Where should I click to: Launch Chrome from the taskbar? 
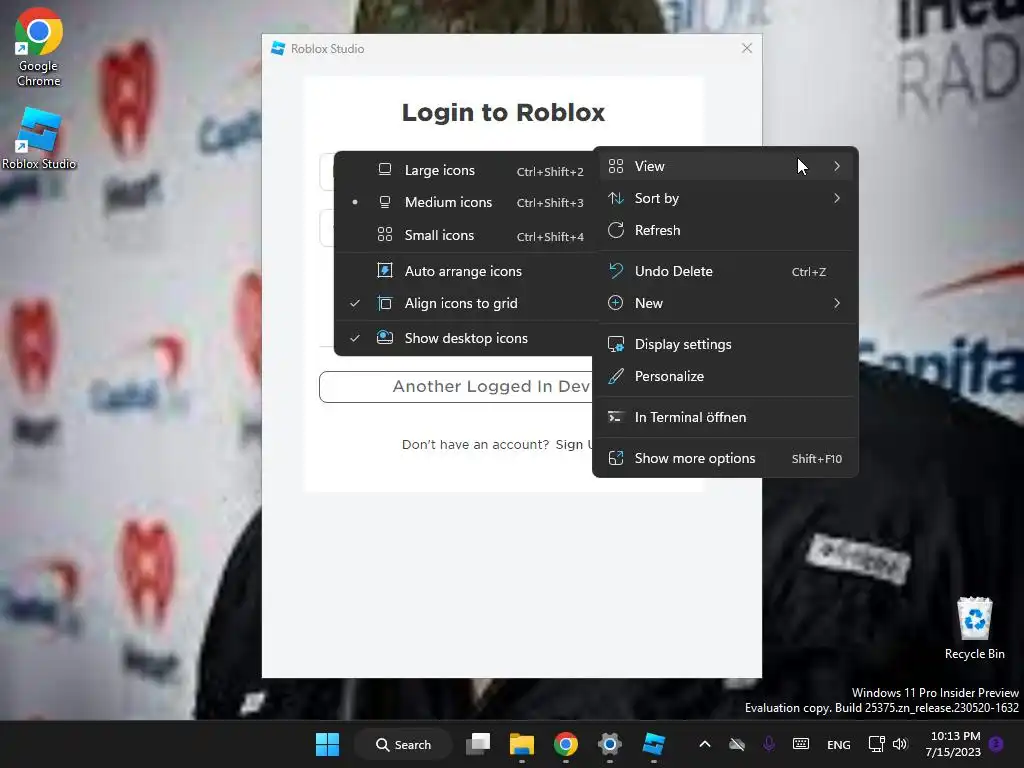(x=566, y=744)
